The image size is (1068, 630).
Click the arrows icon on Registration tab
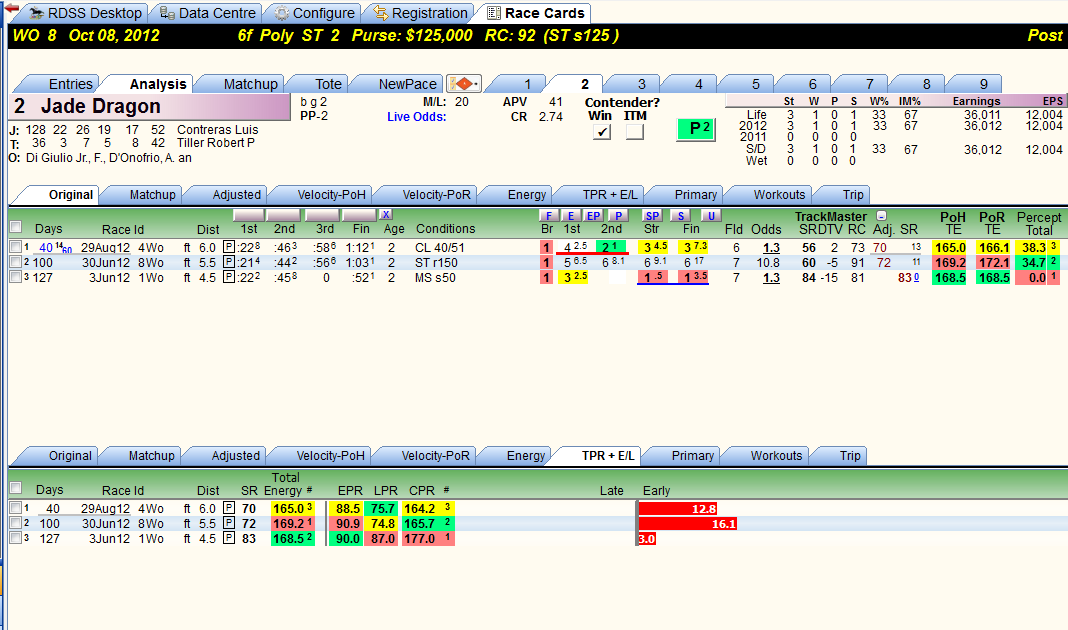[380, 13]
